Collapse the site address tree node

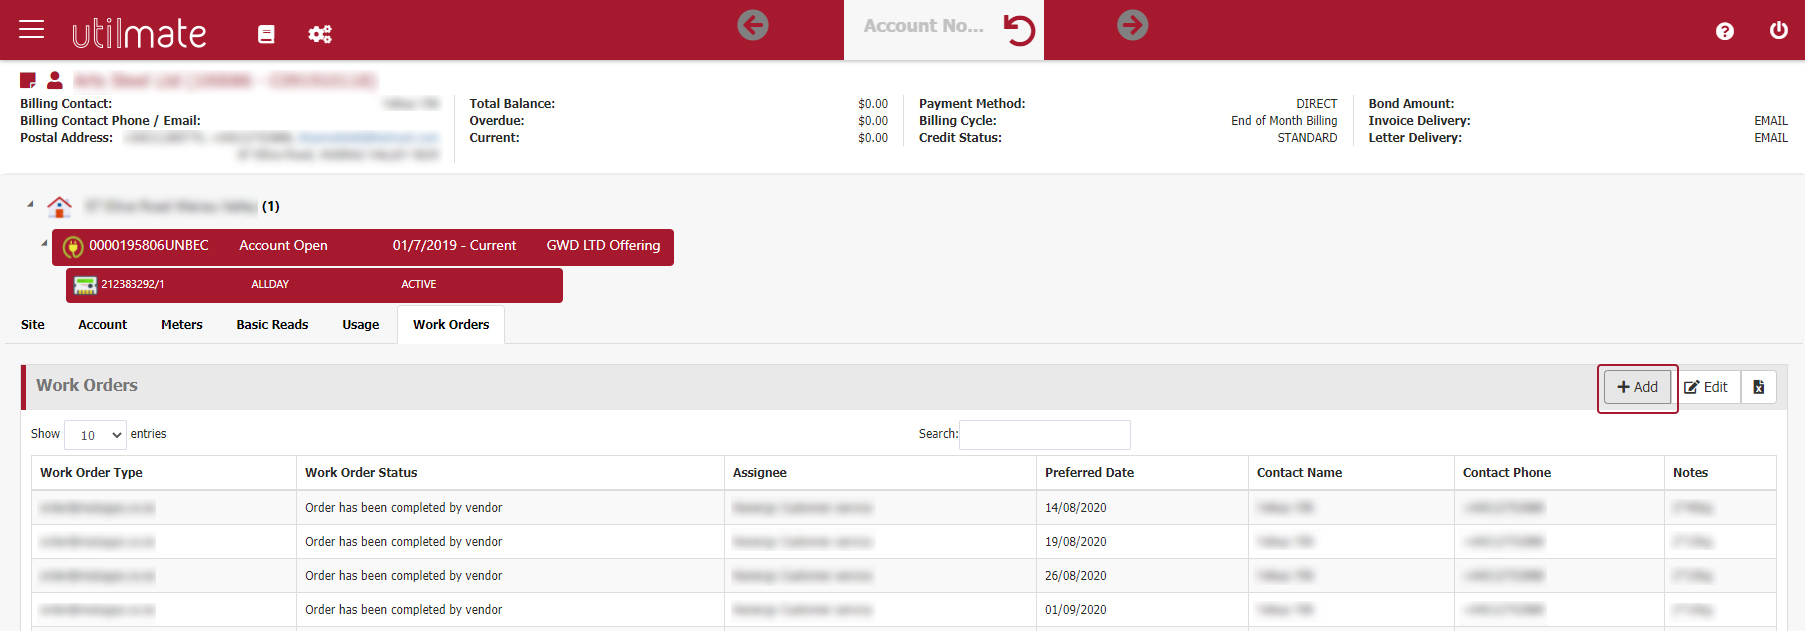(x=30, y=204)
